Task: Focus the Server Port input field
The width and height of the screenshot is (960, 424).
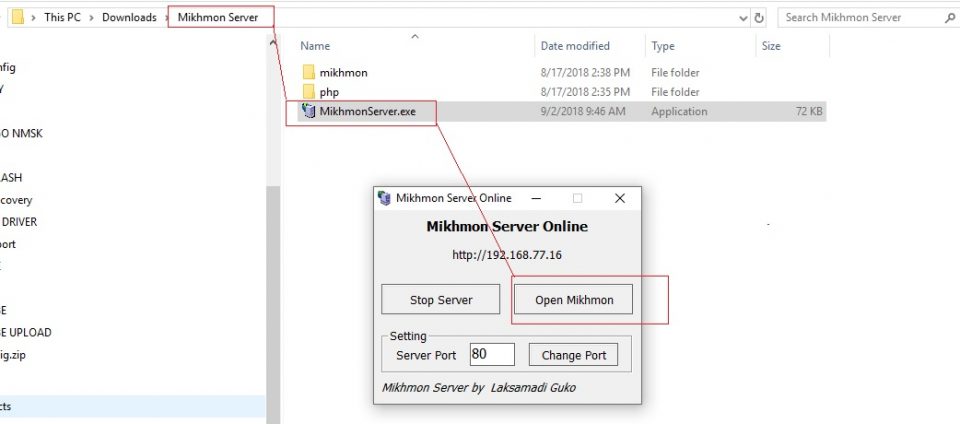Action: coord(492,354)
